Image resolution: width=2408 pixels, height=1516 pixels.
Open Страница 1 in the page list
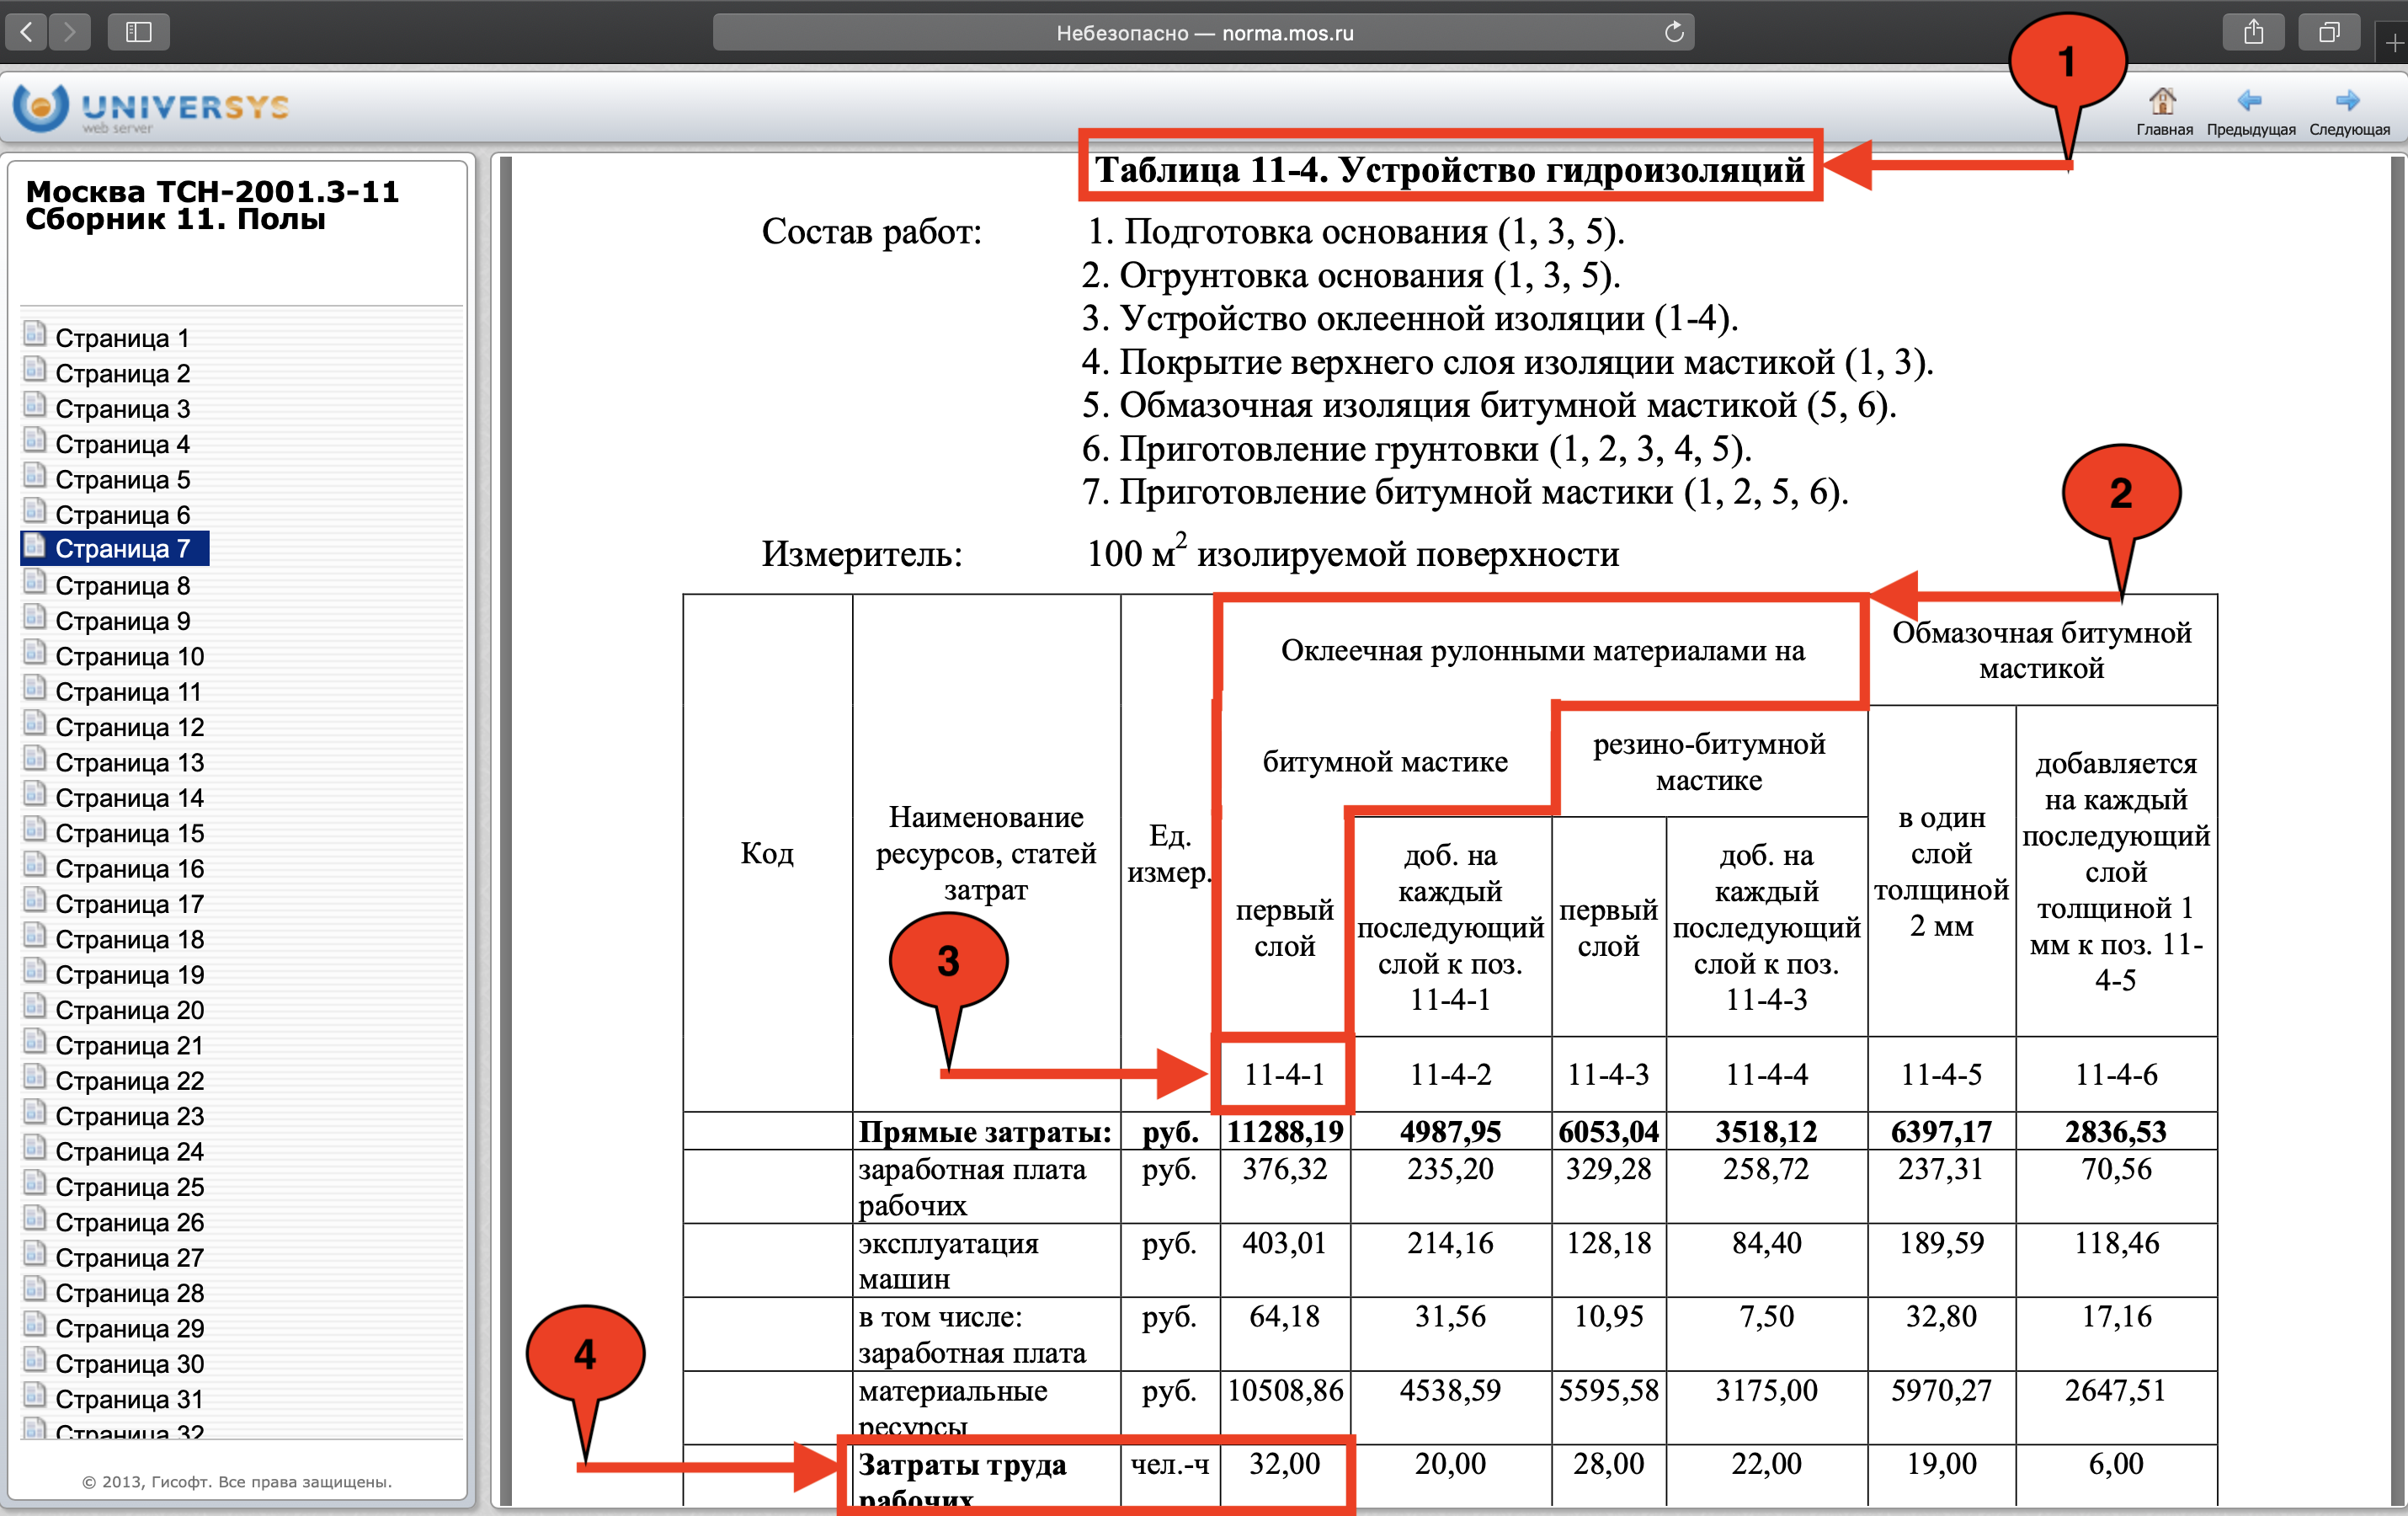point(121,338)
